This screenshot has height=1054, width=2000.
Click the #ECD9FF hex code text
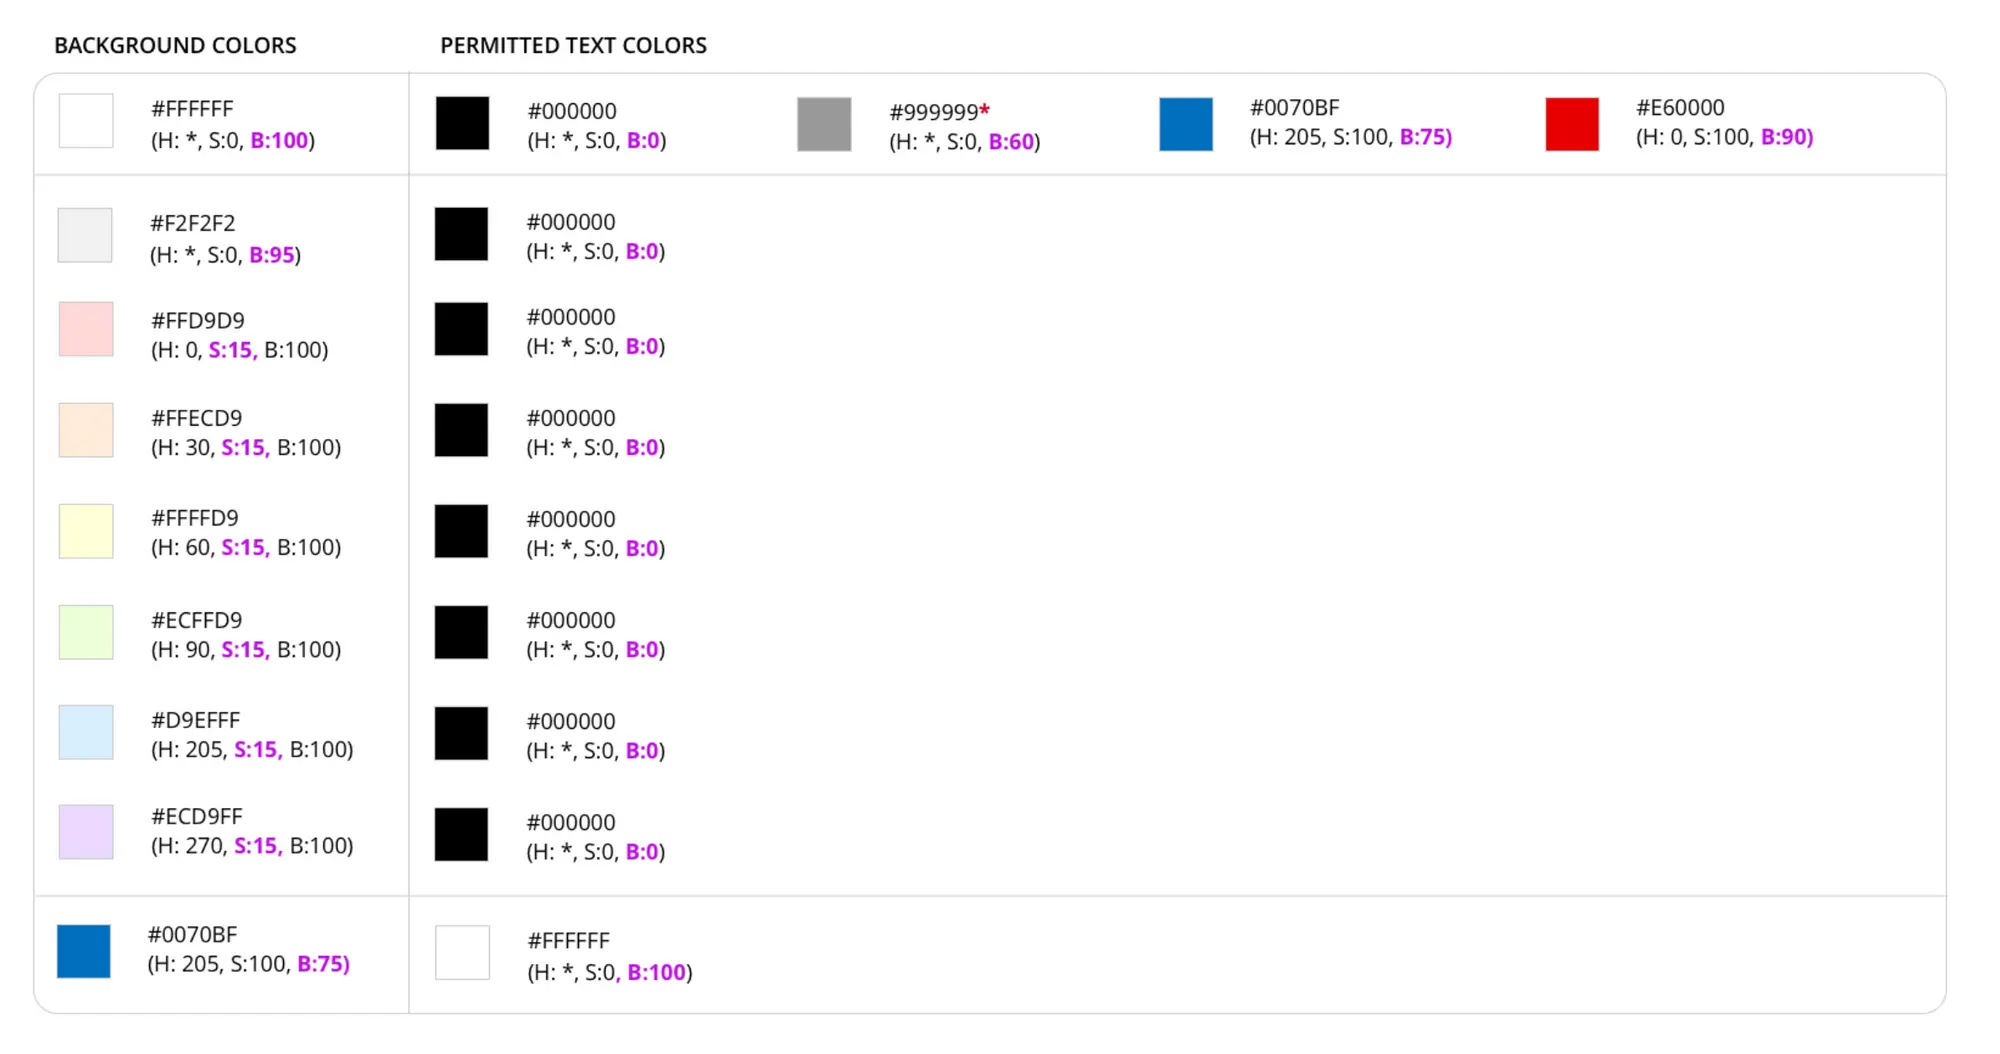point(196,817)
